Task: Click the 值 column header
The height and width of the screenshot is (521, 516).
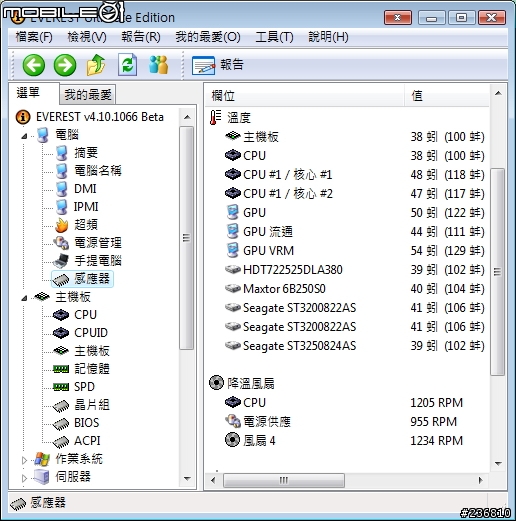Action: [x=447, y=96]
